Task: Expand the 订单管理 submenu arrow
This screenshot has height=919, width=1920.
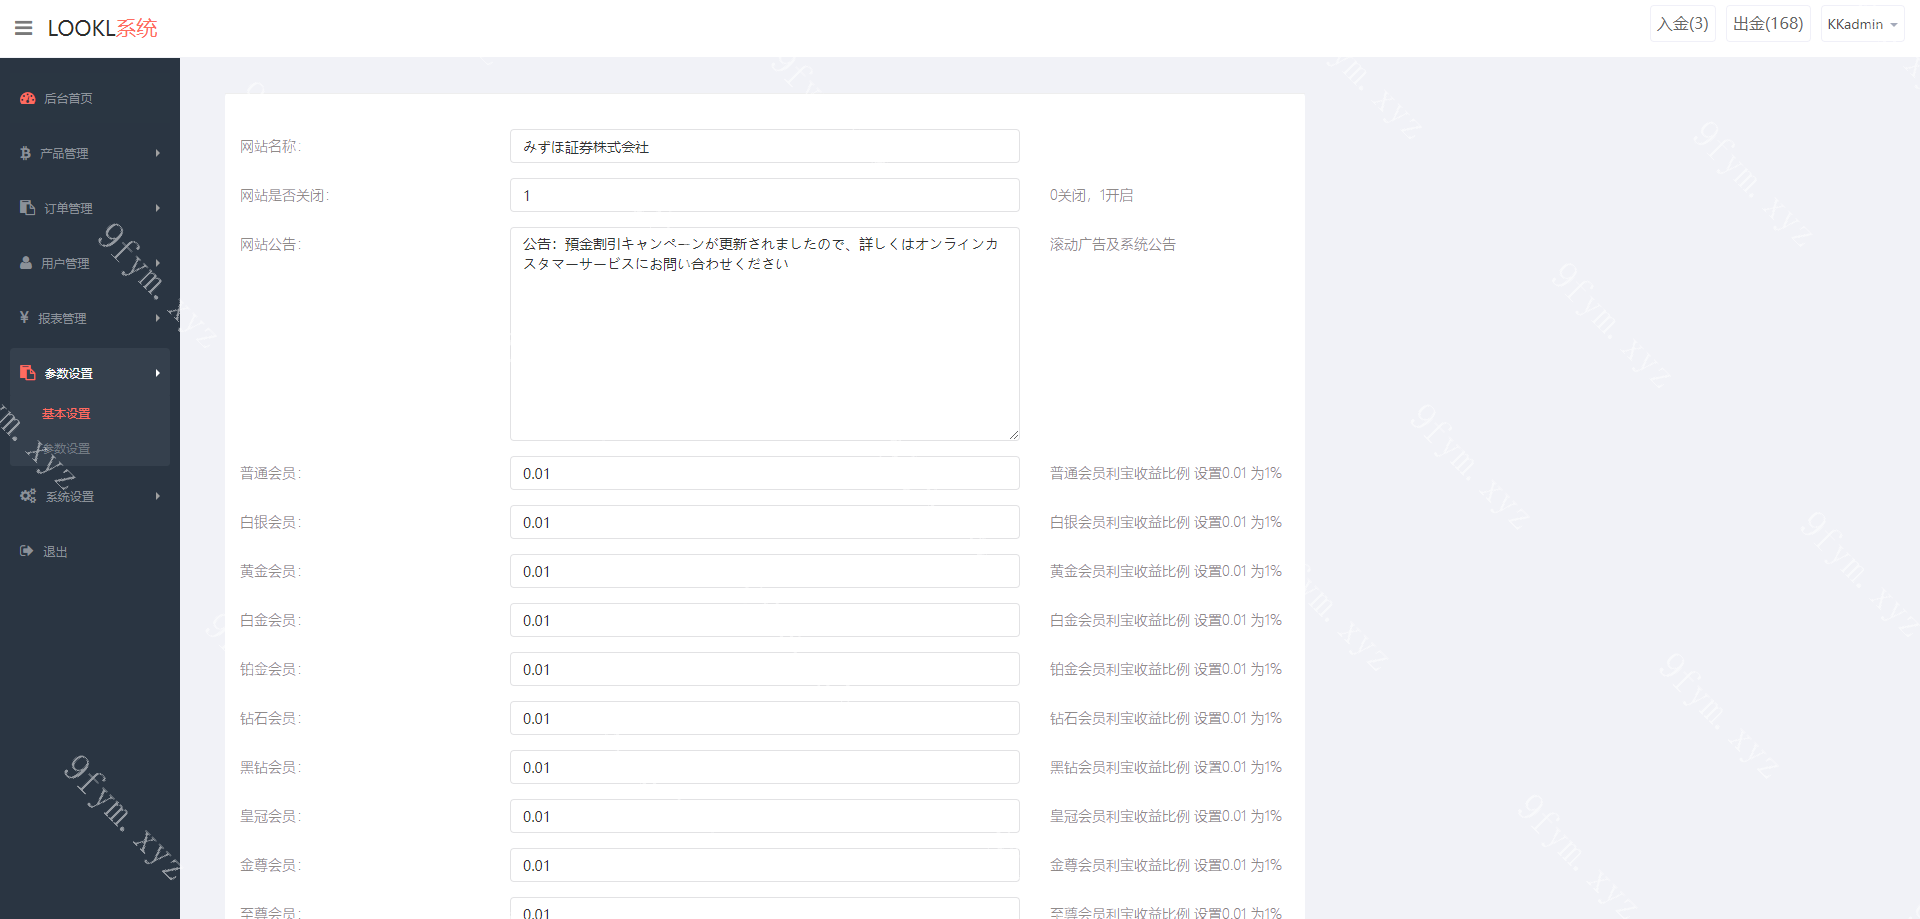Action: [158, 208]
